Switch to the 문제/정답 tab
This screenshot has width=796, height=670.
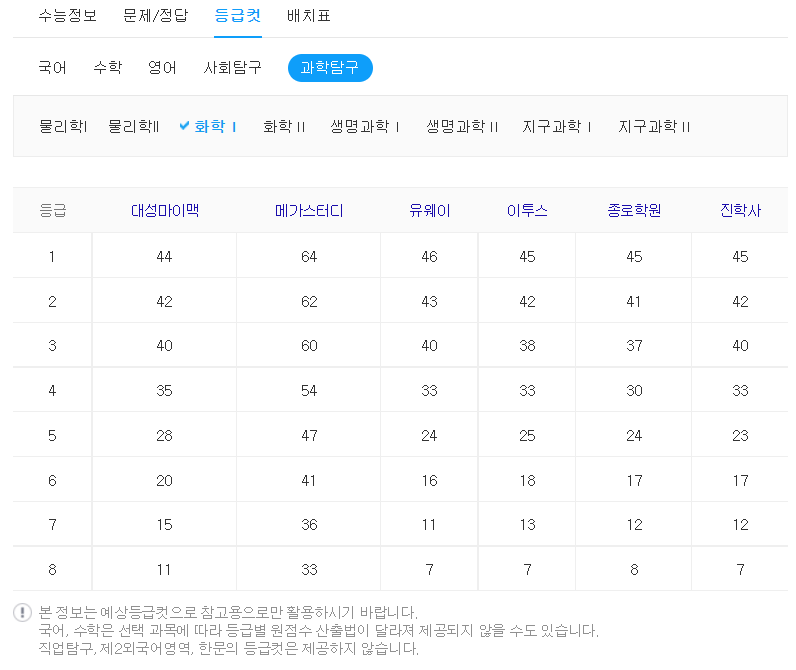(x=155, y=16)
